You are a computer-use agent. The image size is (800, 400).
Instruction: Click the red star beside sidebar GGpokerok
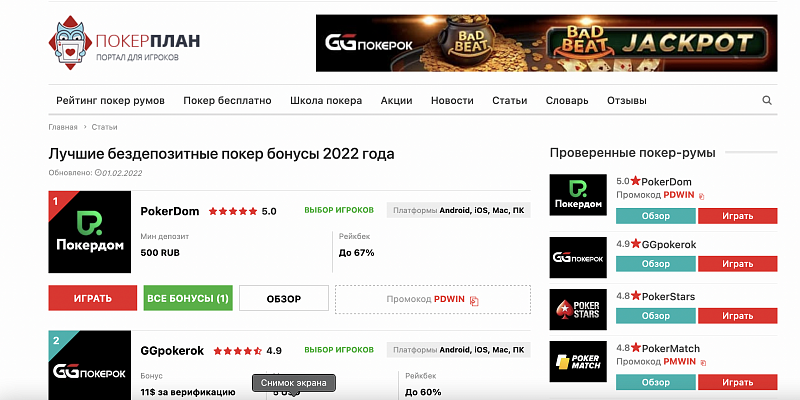635,244
